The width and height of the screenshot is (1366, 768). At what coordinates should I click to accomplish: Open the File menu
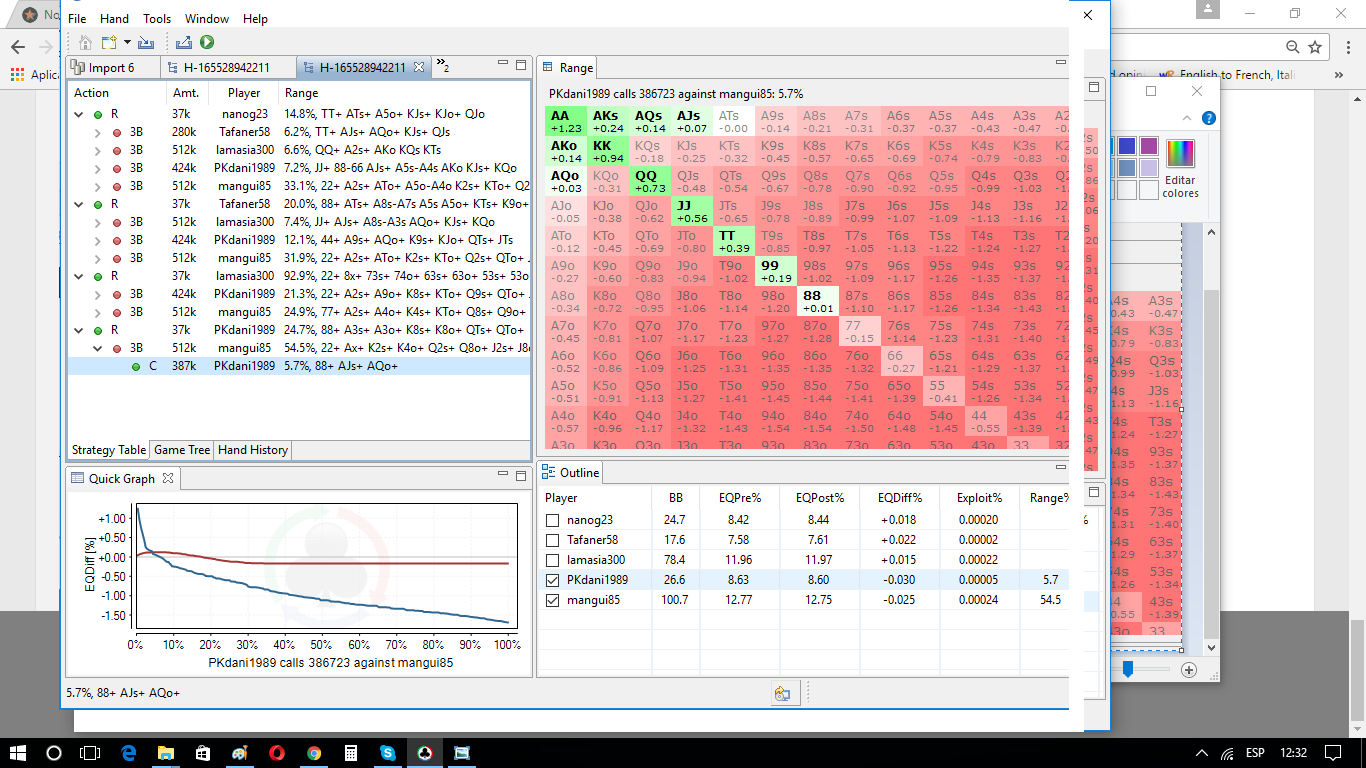77,18
